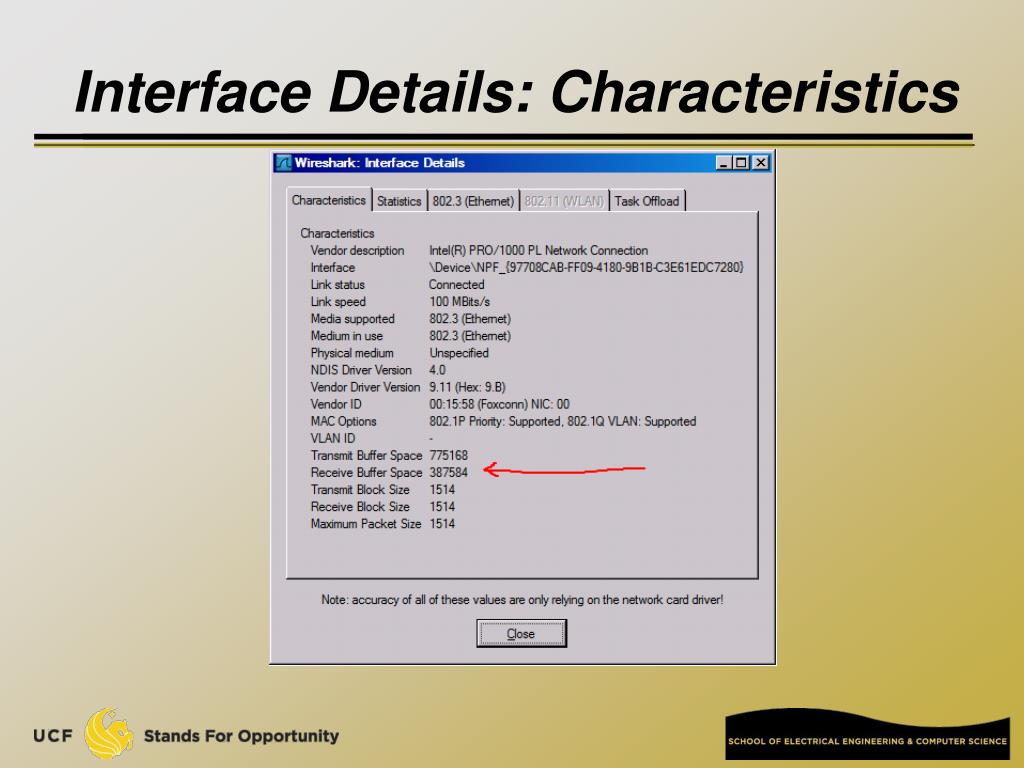Open the 802.3 (Ethernet) tab
Viewport: 1024px width, 768px height.
click(473, 201)
